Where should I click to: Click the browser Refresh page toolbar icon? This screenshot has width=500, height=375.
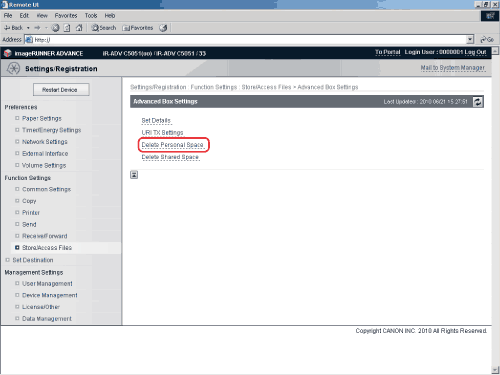pos(67,28)
